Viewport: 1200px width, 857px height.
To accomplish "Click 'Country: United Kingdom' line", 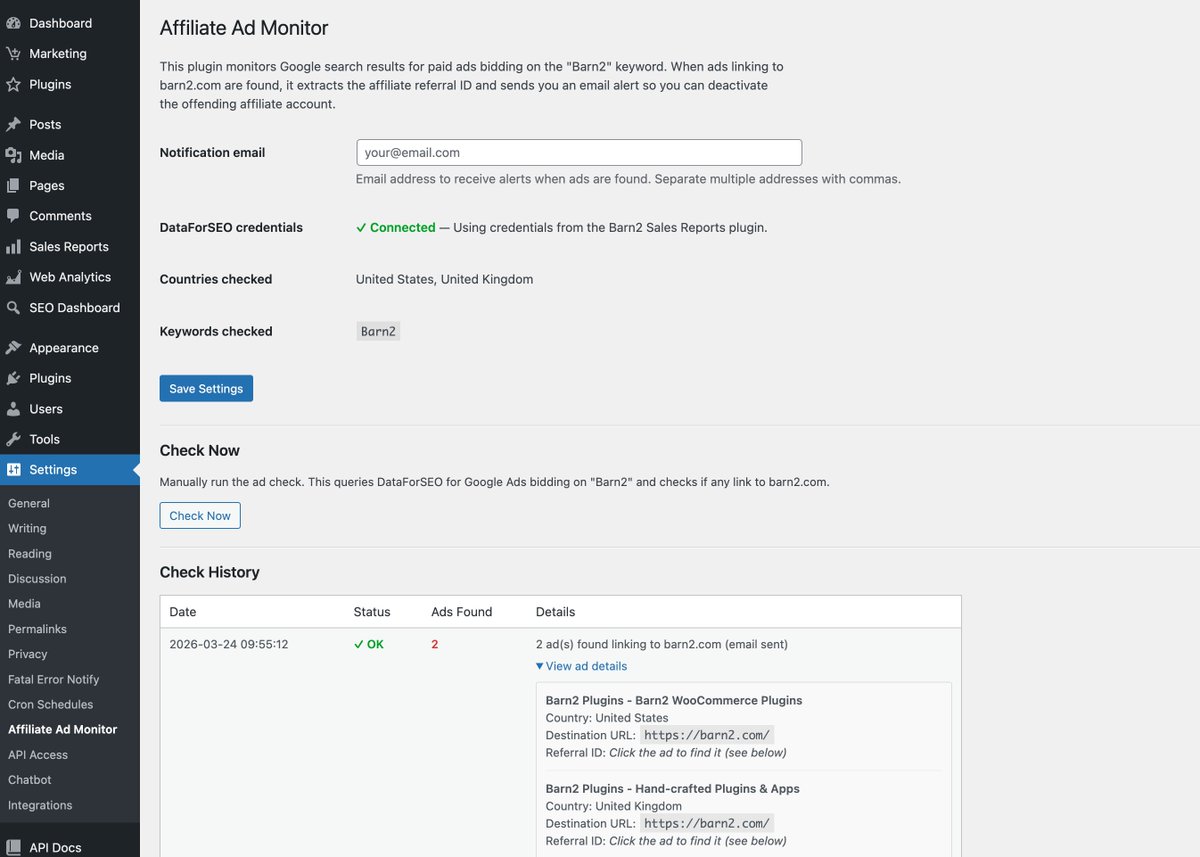I will pyautogui.click(x=614, y=806).
